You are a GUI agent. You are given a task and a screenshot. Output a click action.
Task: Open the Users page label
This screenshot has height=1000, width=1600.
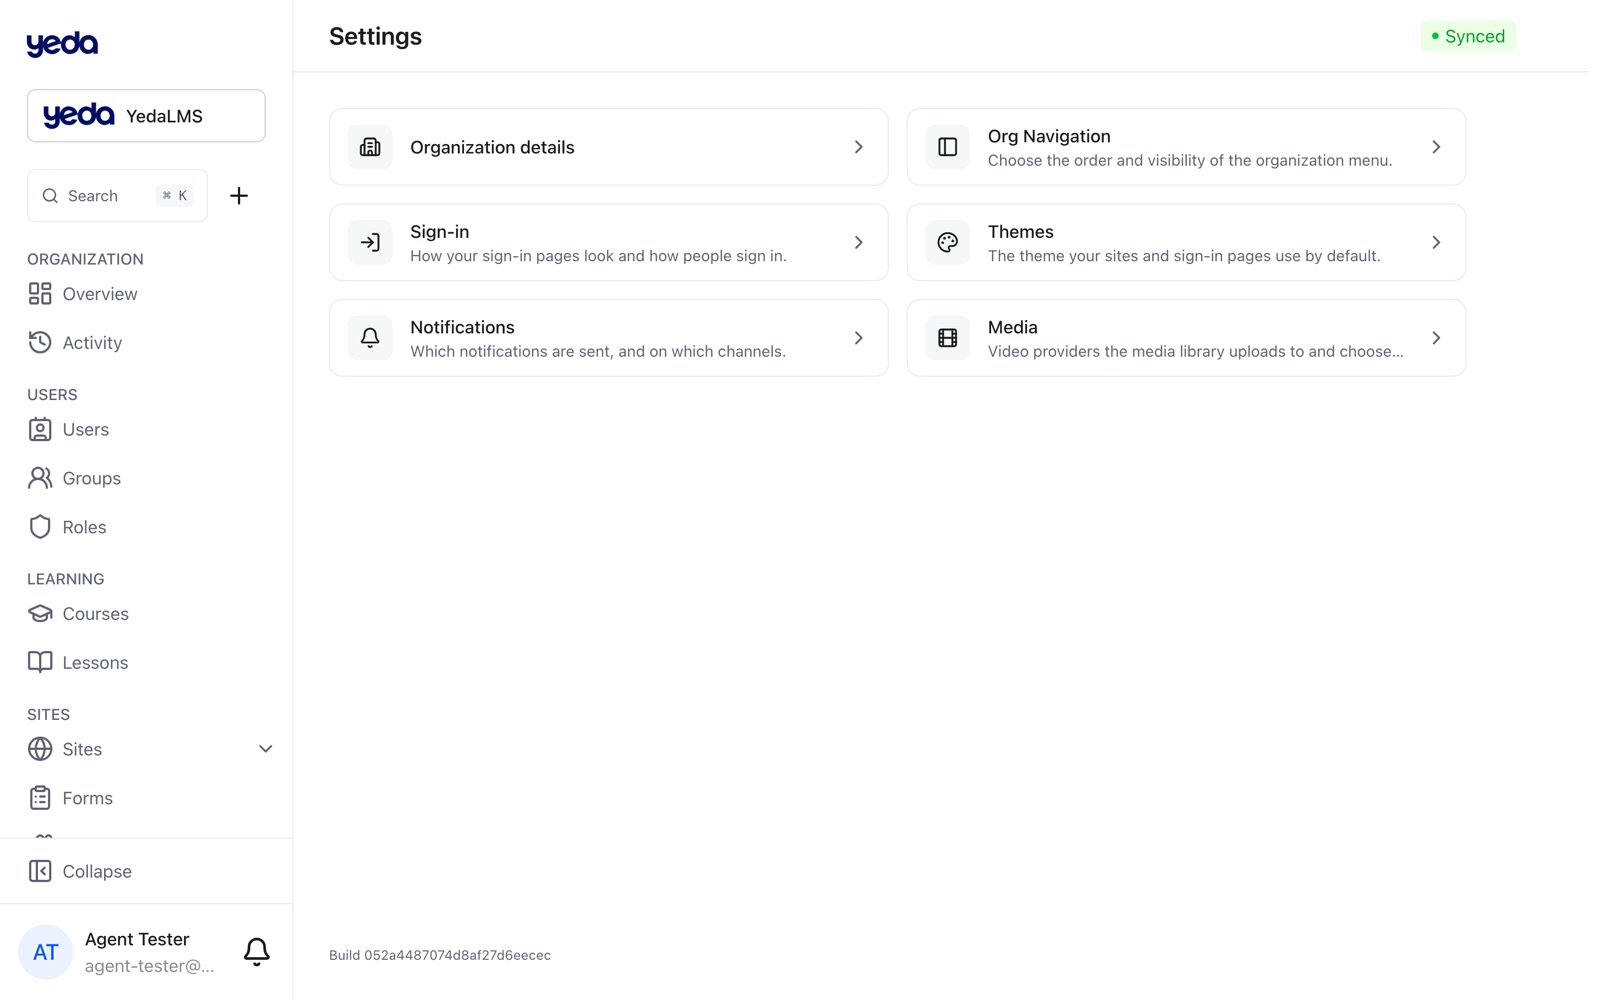pyautogui.click(x=86, y=430)
